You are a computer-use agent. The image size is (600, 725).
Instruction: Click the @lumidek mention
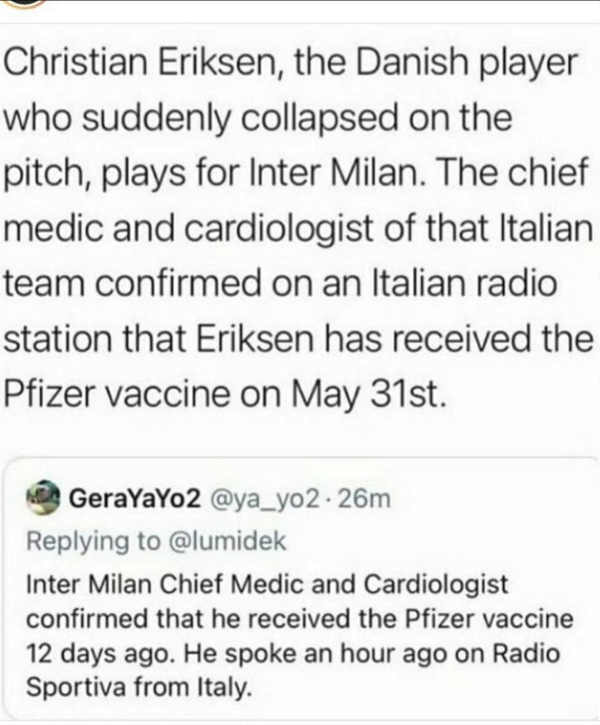(x=224, y=540)
